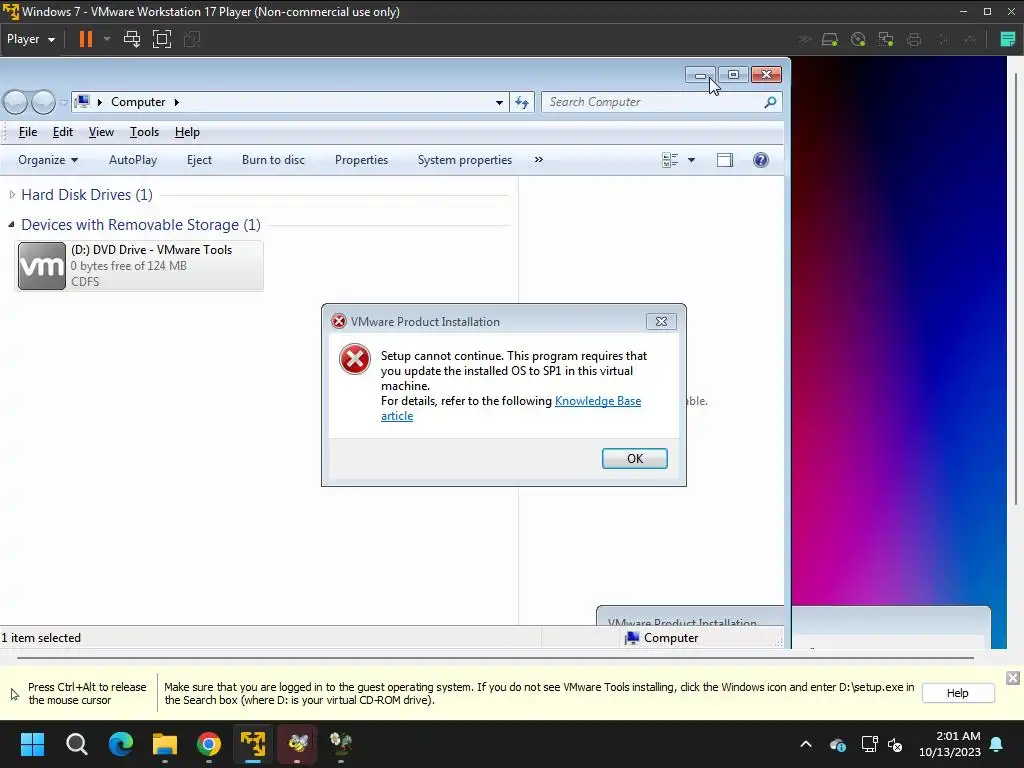1024x768 pixels.
Task: Collapse Devices with Removable Storage group
Action: pos(11,224)
